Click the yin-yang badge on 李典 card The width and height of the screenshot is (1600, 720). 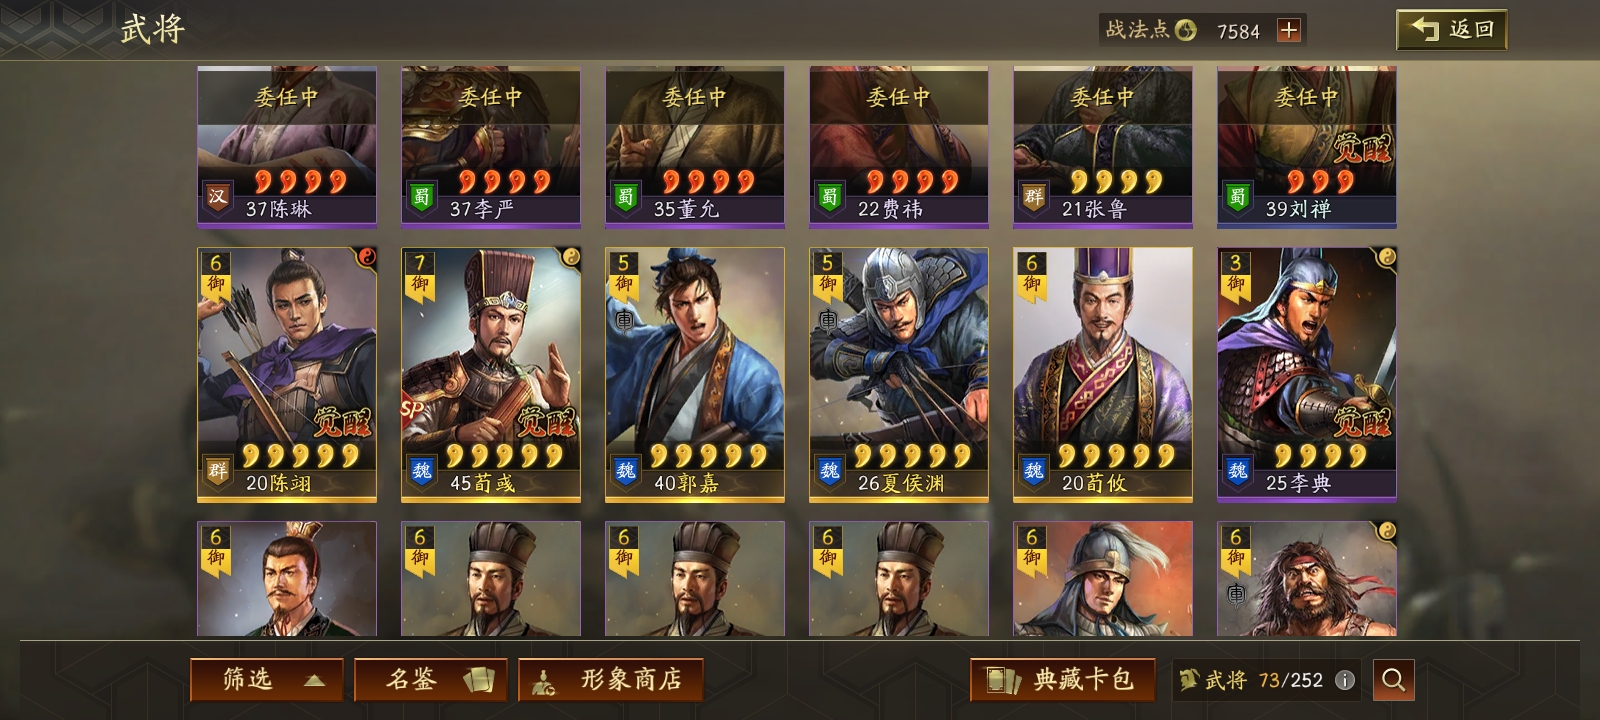point(1387,257)
